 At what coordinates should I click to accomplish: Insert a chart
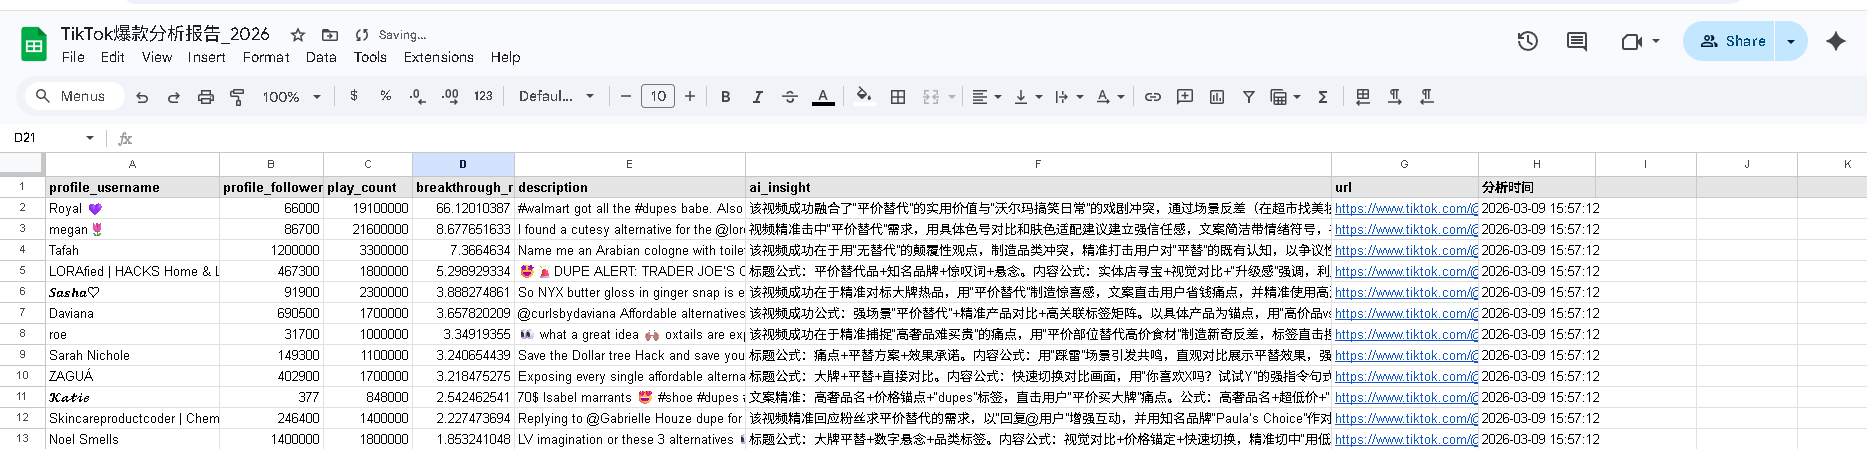tap(1217, 97)
